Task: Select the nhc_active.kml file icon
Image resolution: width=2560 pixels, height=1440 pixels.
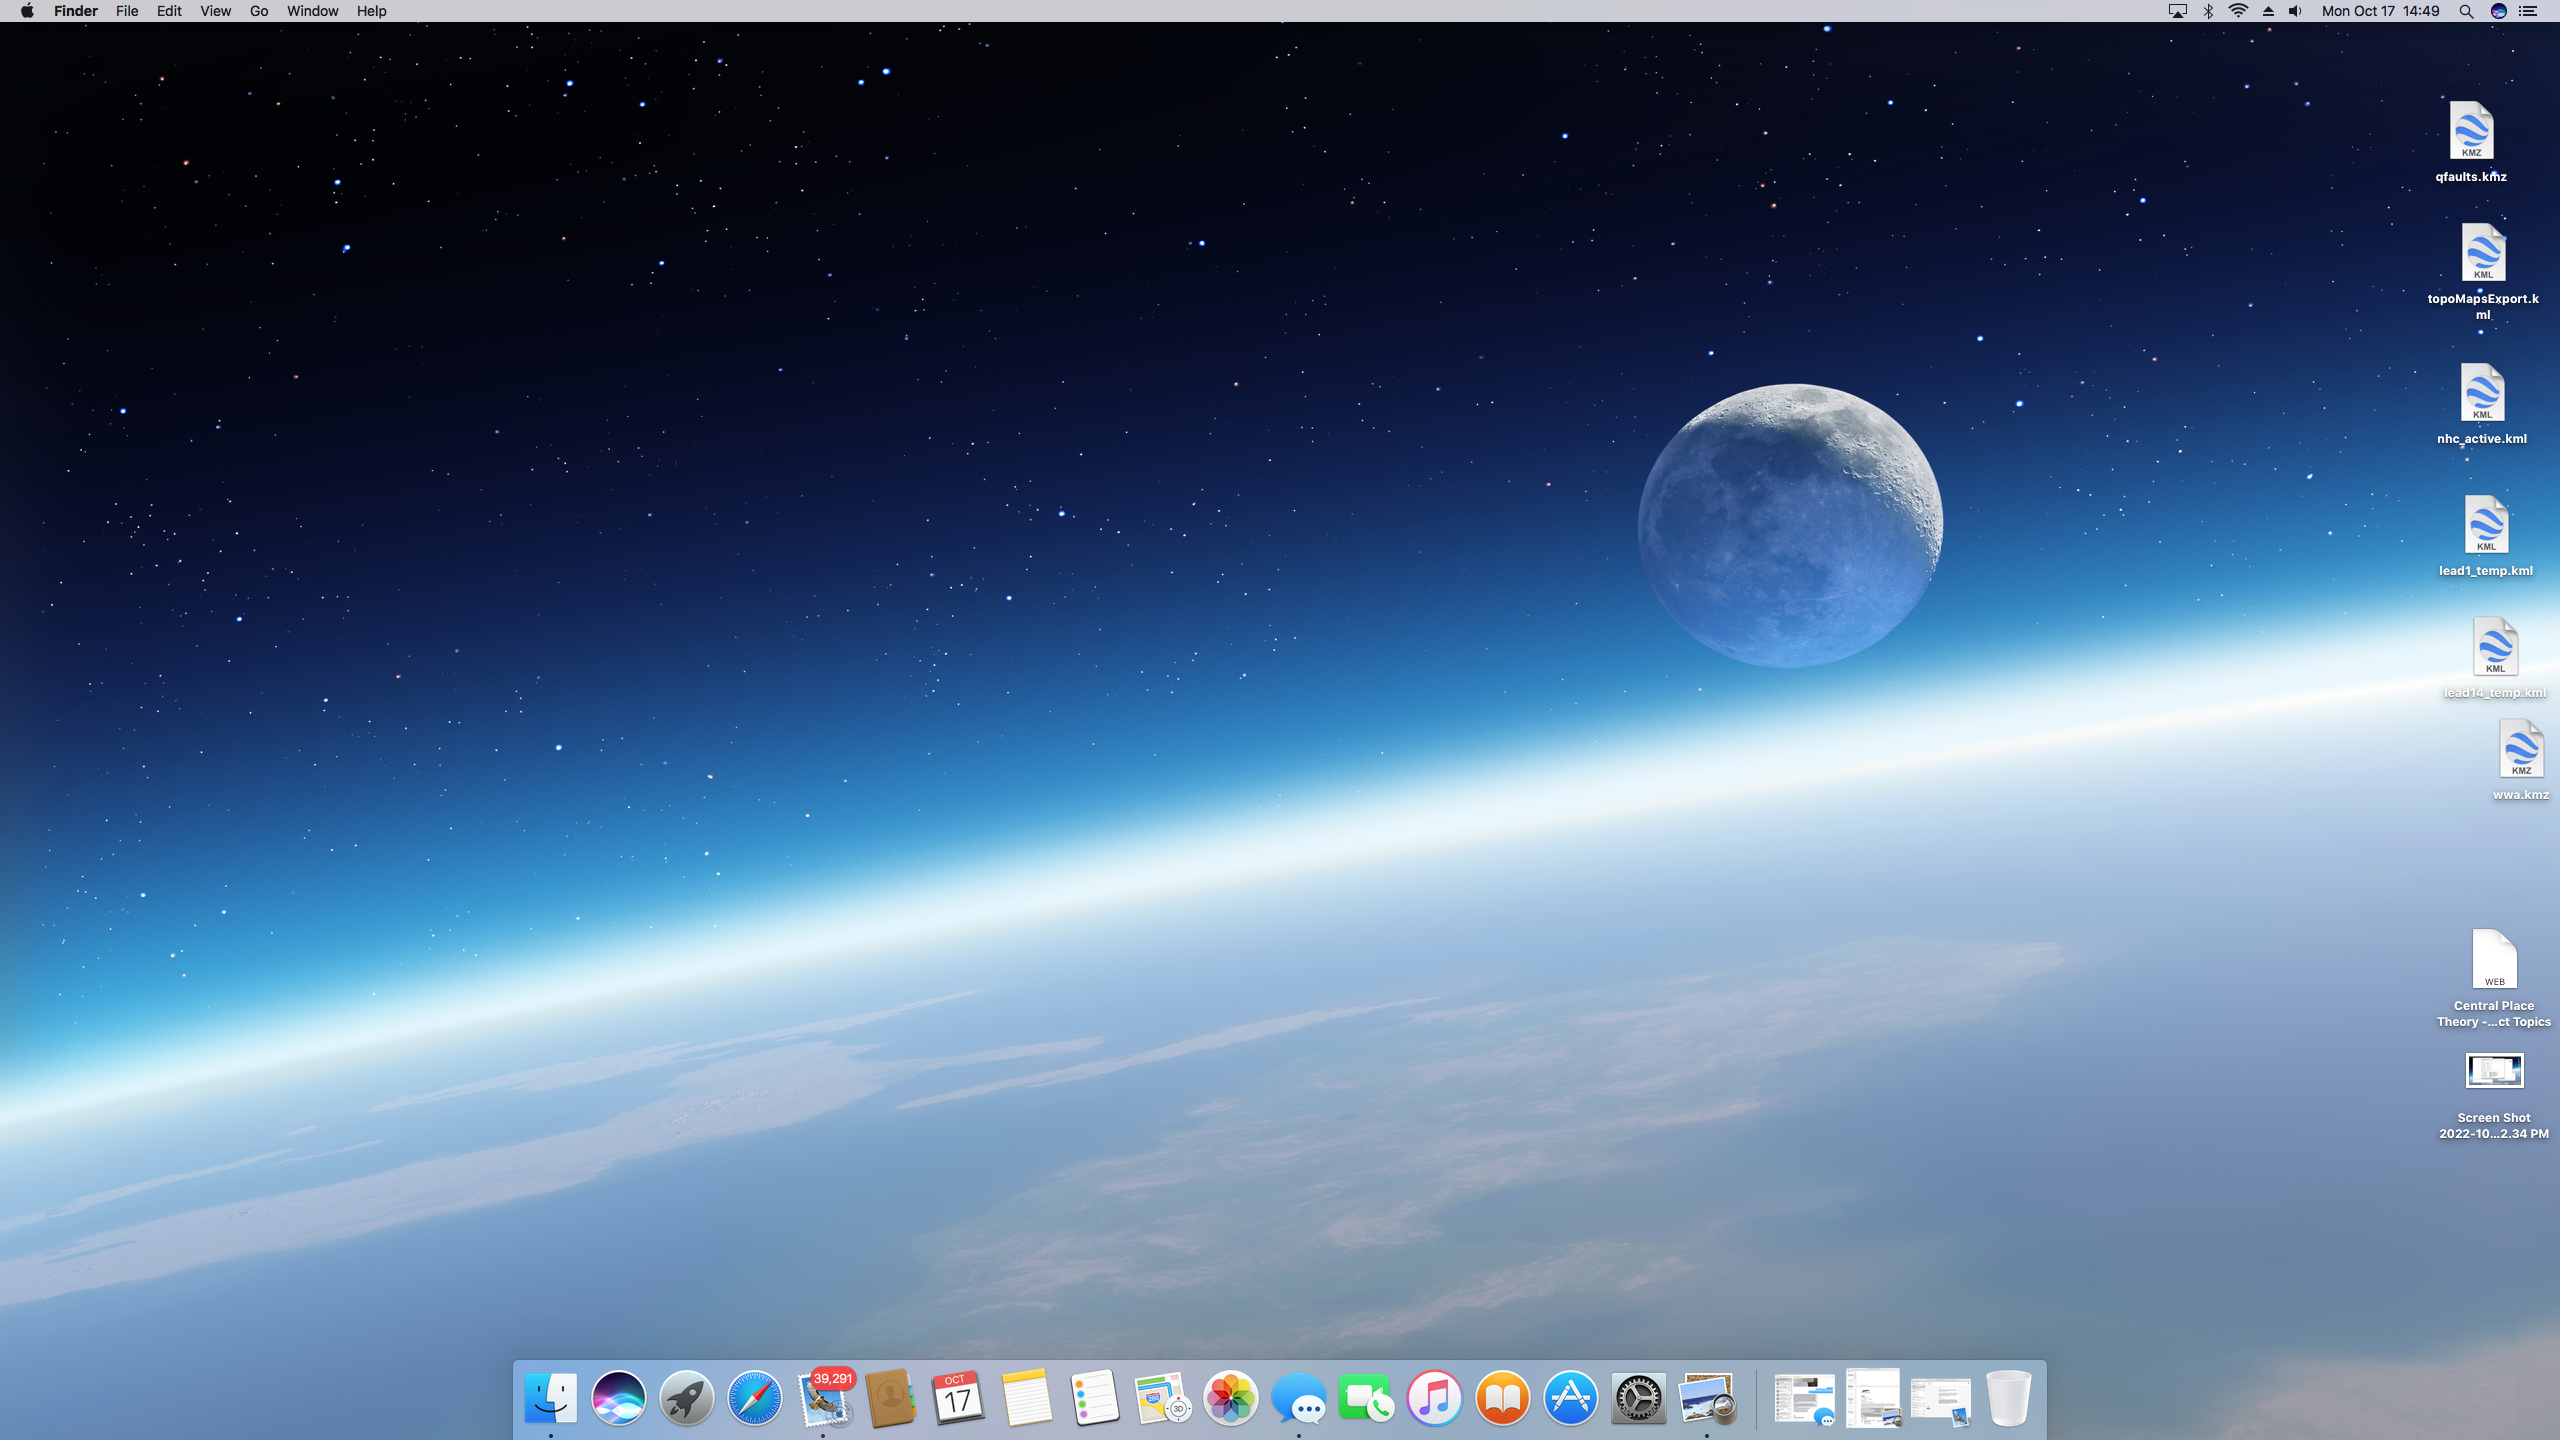Action: (x=2482, y=393)
